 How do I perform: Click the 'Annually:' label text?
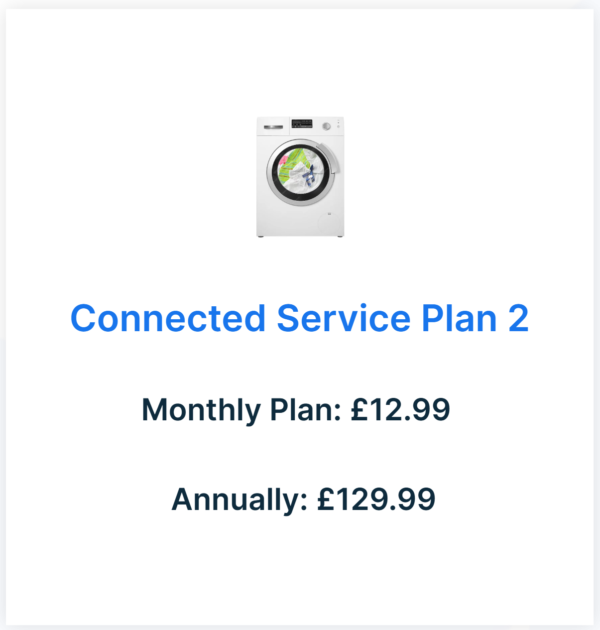(x=239, y=499)
